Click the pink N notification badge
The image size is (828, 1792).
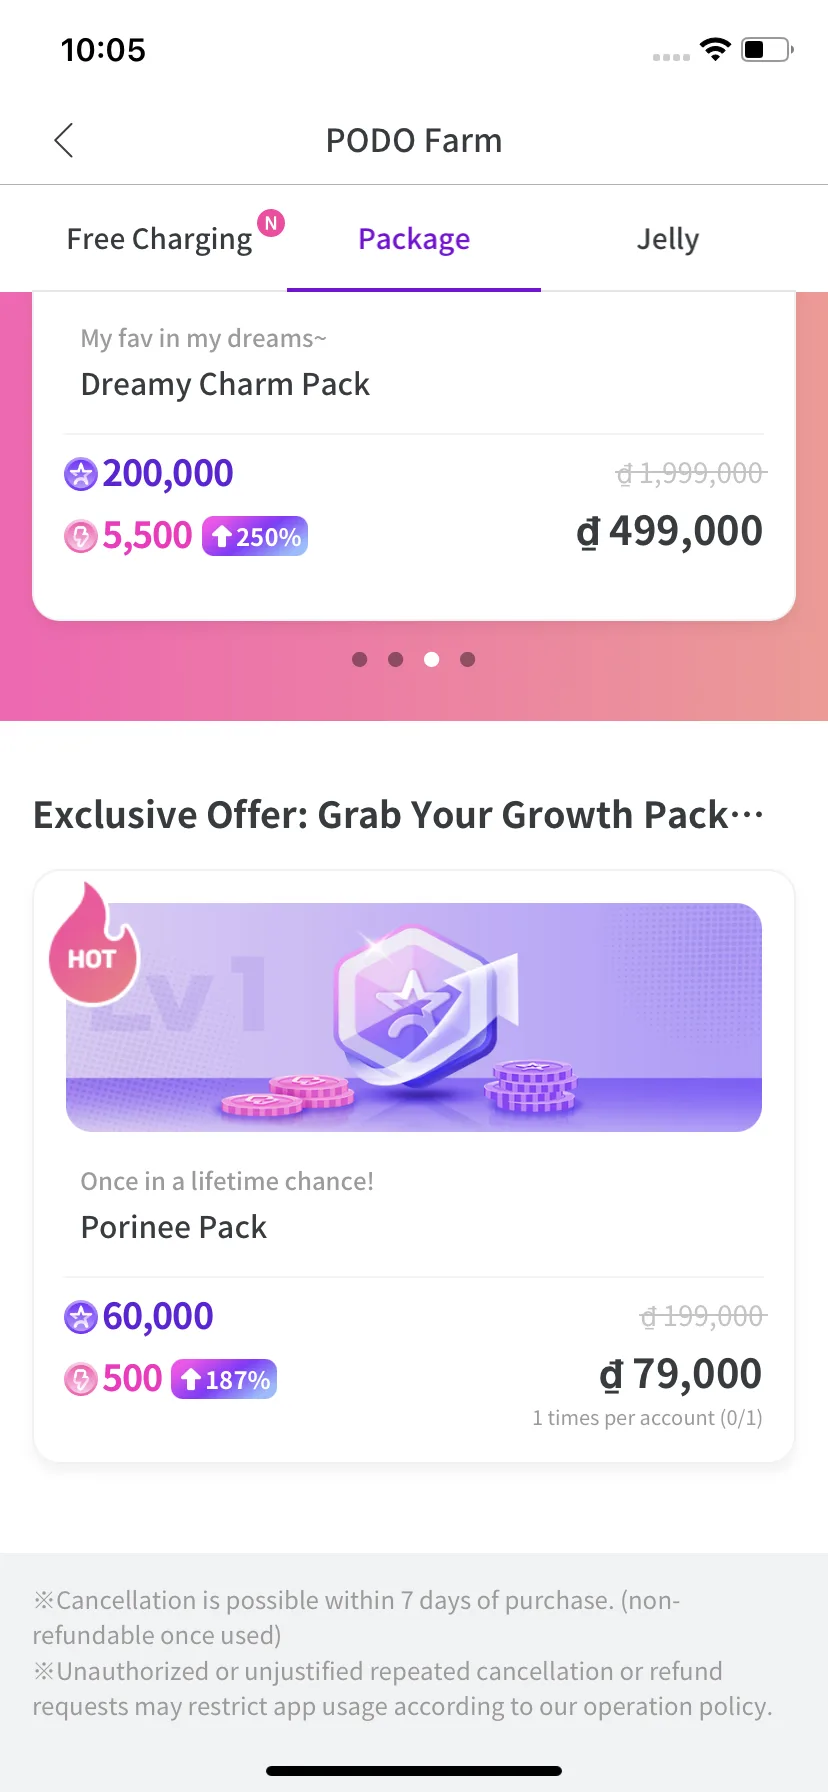(271, 223)
